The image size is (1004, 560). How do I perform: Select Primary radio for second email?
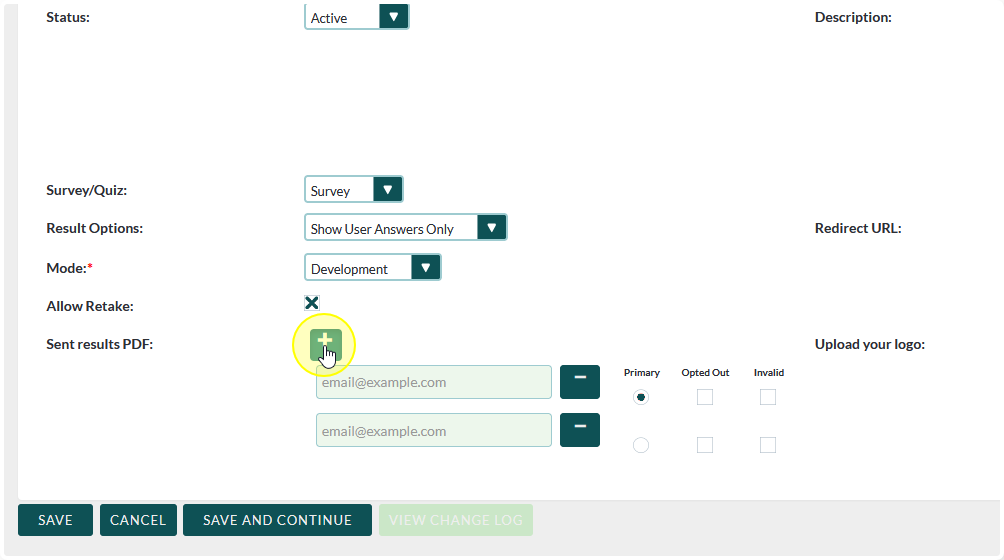click(641, 445)
